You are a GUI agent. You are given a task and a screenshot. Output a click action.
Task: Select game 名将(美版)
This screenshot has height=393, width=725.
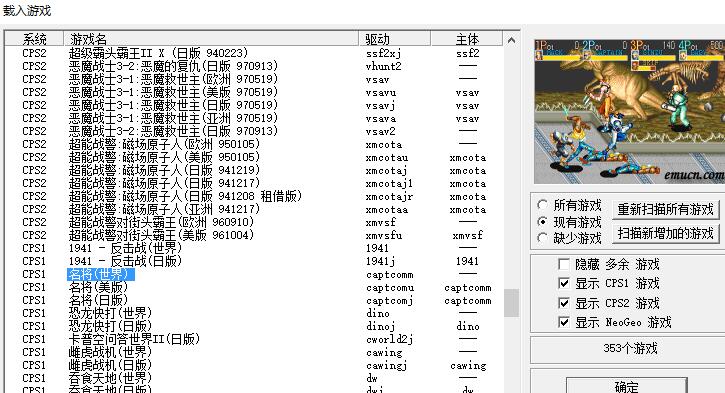[98, 287]
